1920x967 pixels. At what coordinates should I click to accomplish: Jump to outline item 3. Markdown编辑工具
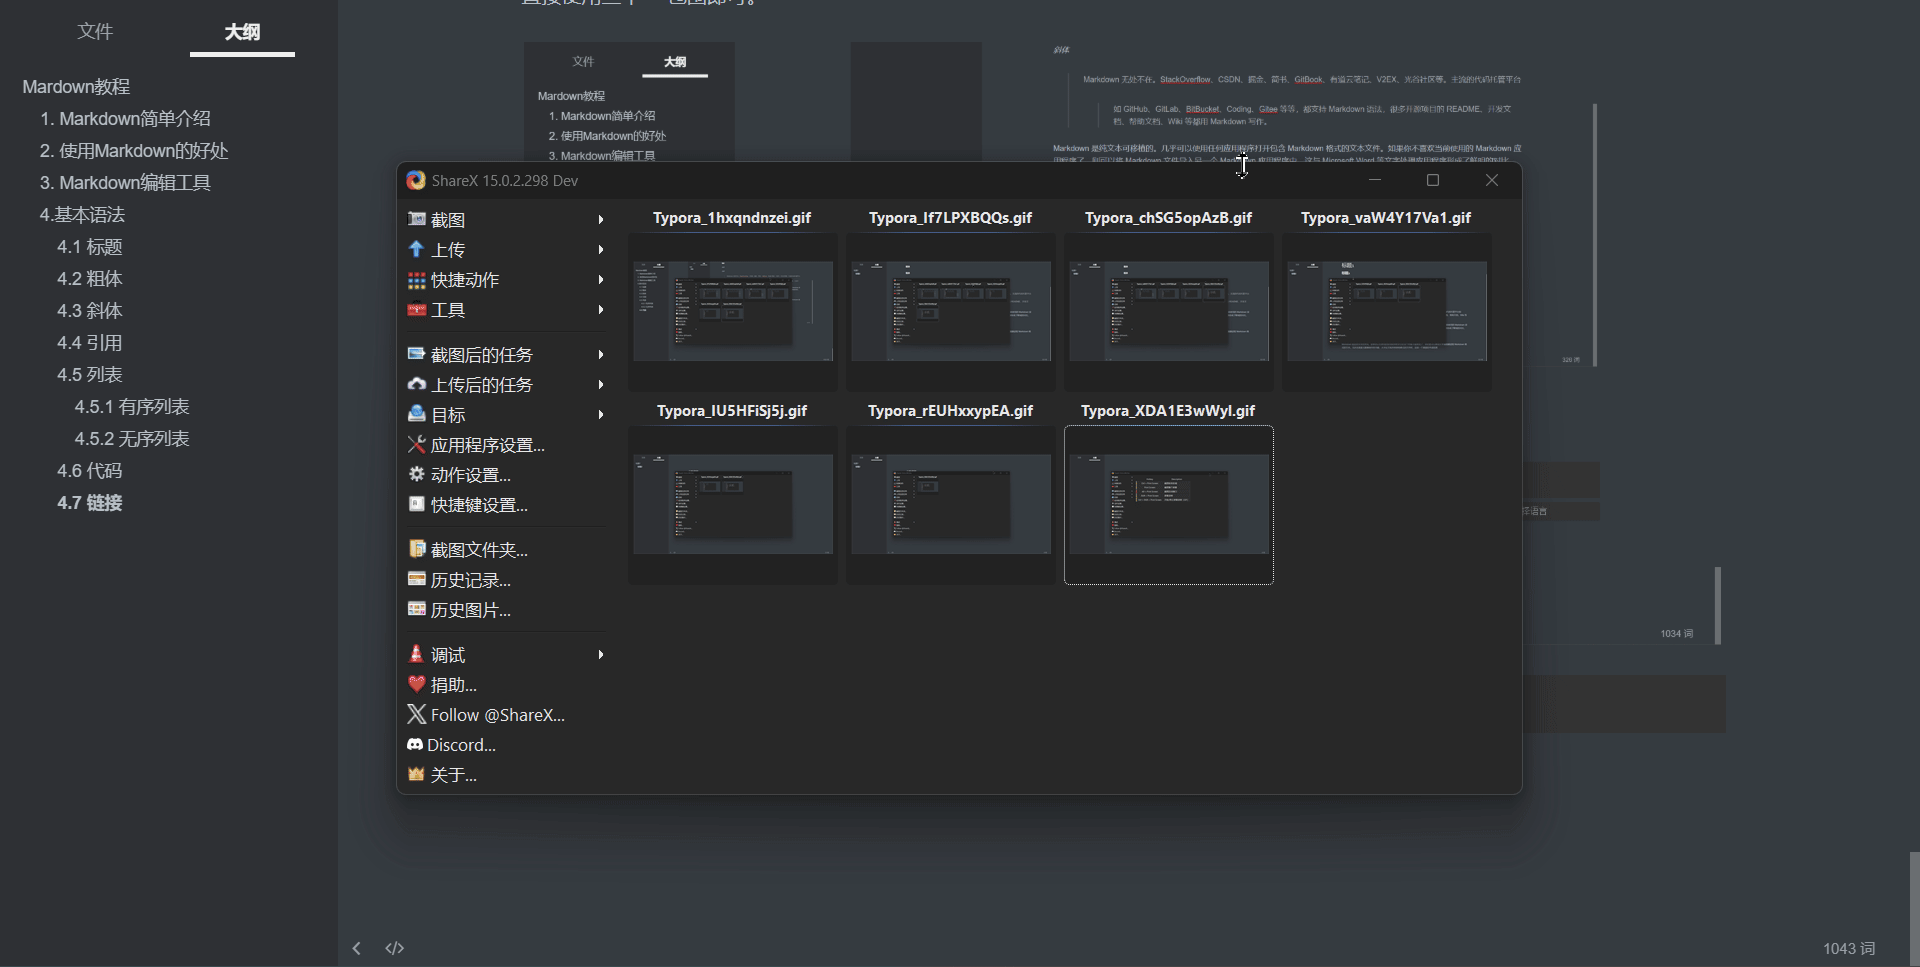[x=125, y=183]
